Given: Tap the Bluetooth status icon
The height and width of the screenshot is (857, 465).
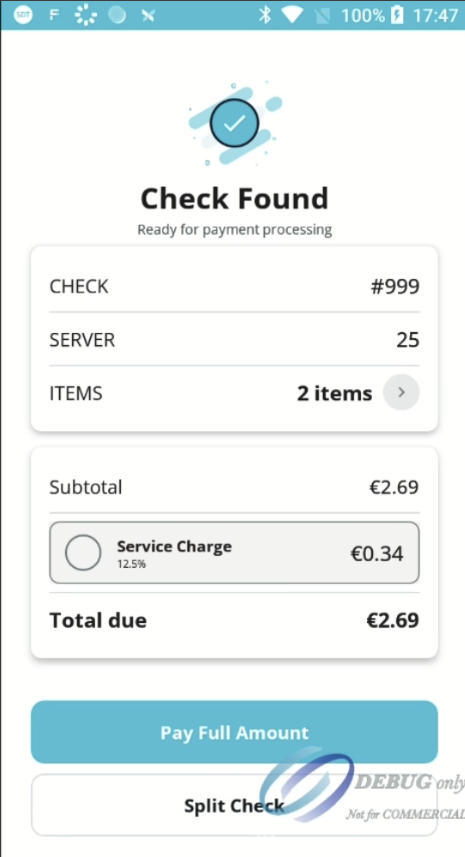Looking at the screenshot, I should click(x=265, y=15).
